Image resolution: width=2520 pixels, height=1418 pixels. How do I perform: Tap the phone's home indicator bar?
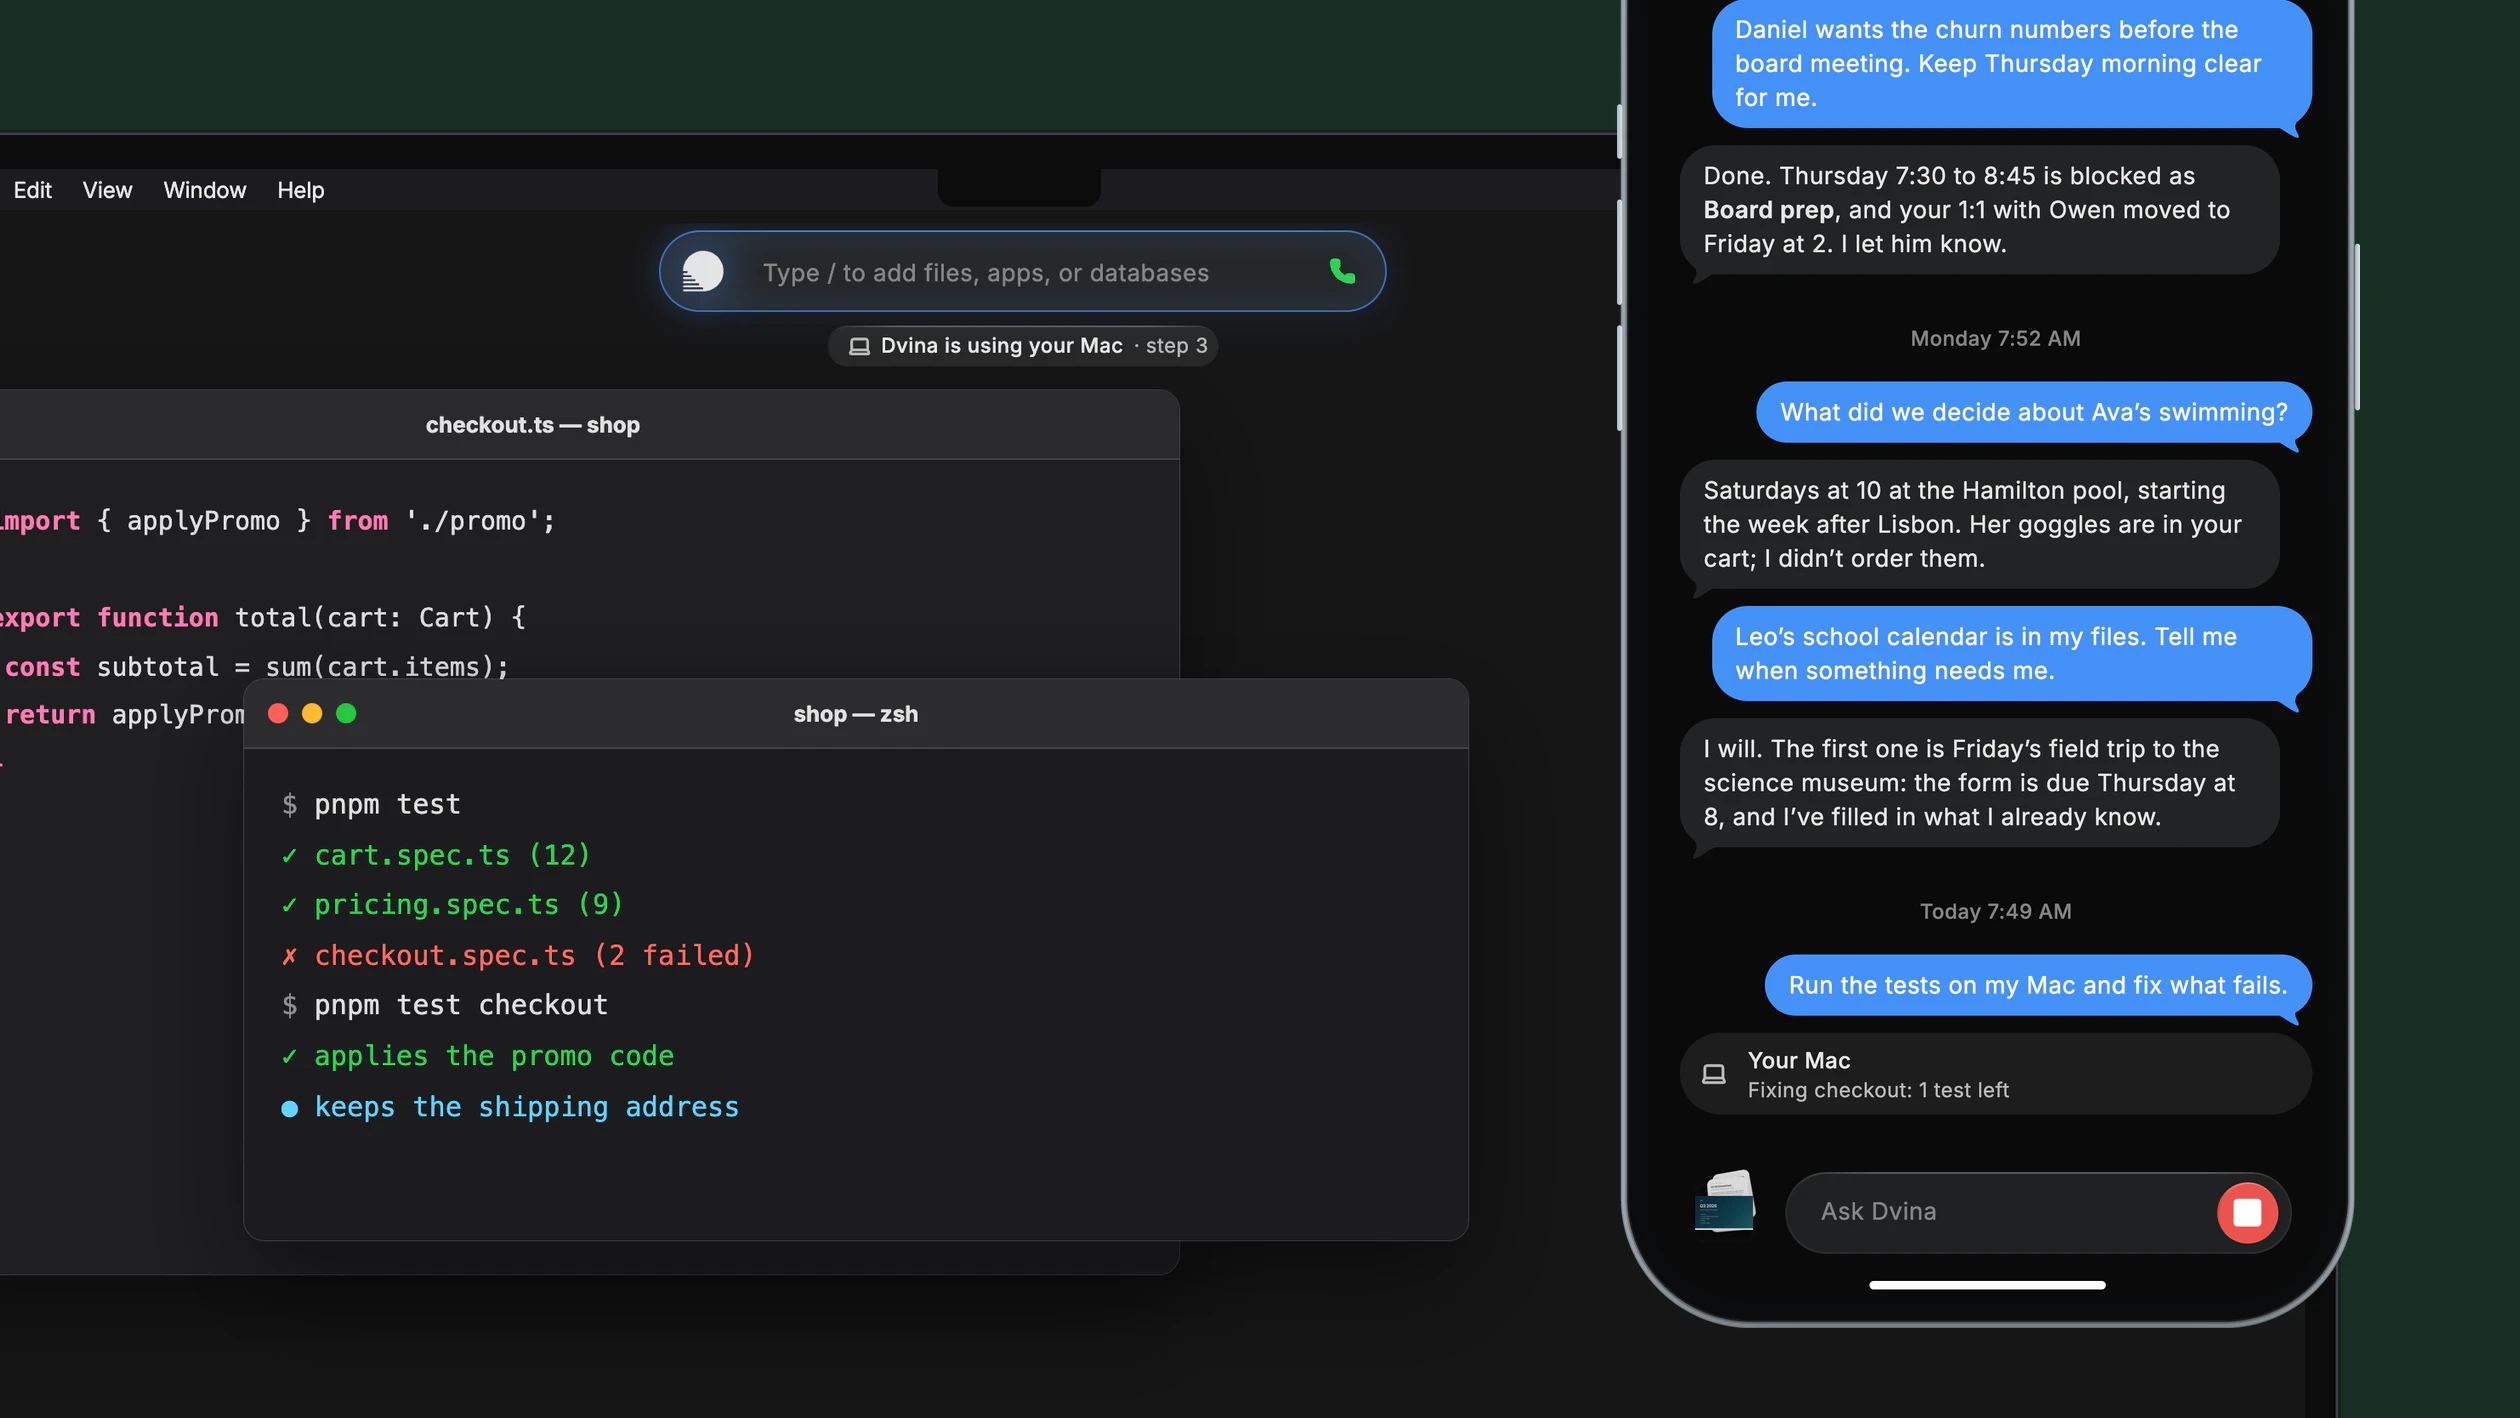point(1987,1285)
